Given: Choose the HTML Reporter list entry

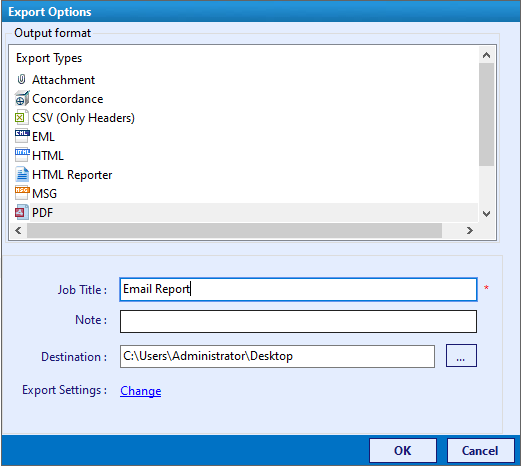Looking at the screenshot, I should pos(72,175).
